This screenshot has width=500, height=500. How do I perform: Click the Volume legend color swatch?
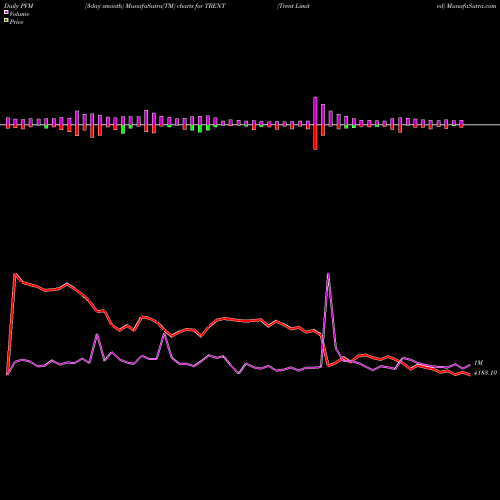point(6,13)
